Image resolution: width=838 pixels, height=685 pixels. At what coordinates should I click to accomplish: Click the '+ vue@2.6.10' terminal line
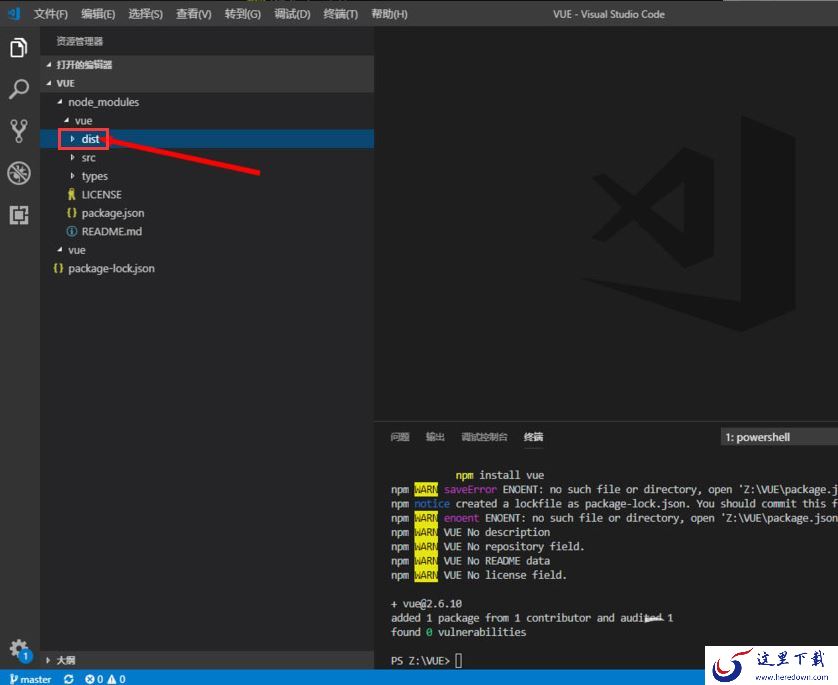[426, 604]
